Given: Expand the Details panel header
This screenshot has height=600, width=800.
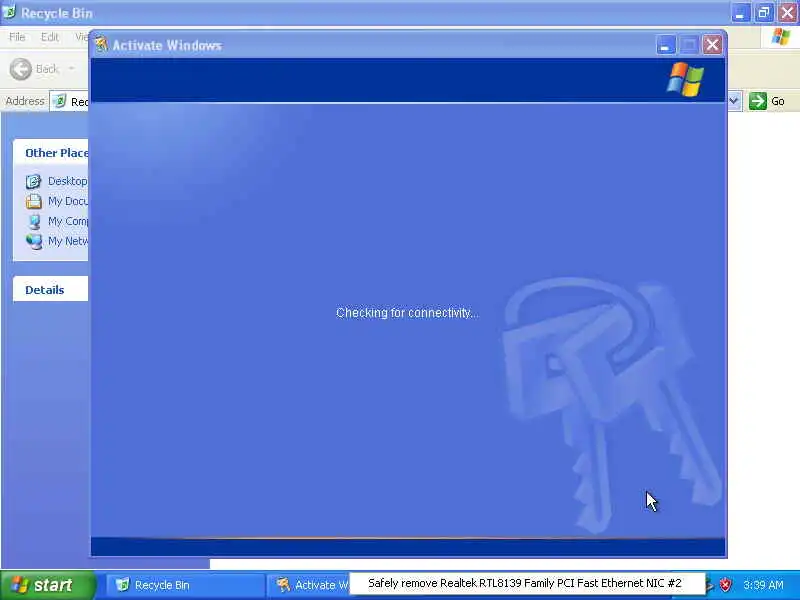Looking at the screenshot, I should pyautogui.click(x=51, y=290).
